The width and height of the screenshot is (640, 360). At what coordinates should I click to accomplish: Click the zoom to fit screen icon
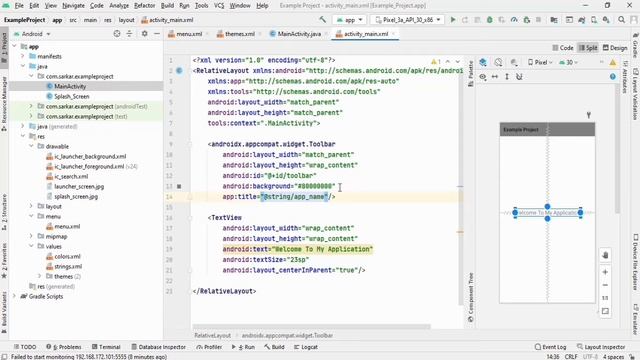[605, 311]
